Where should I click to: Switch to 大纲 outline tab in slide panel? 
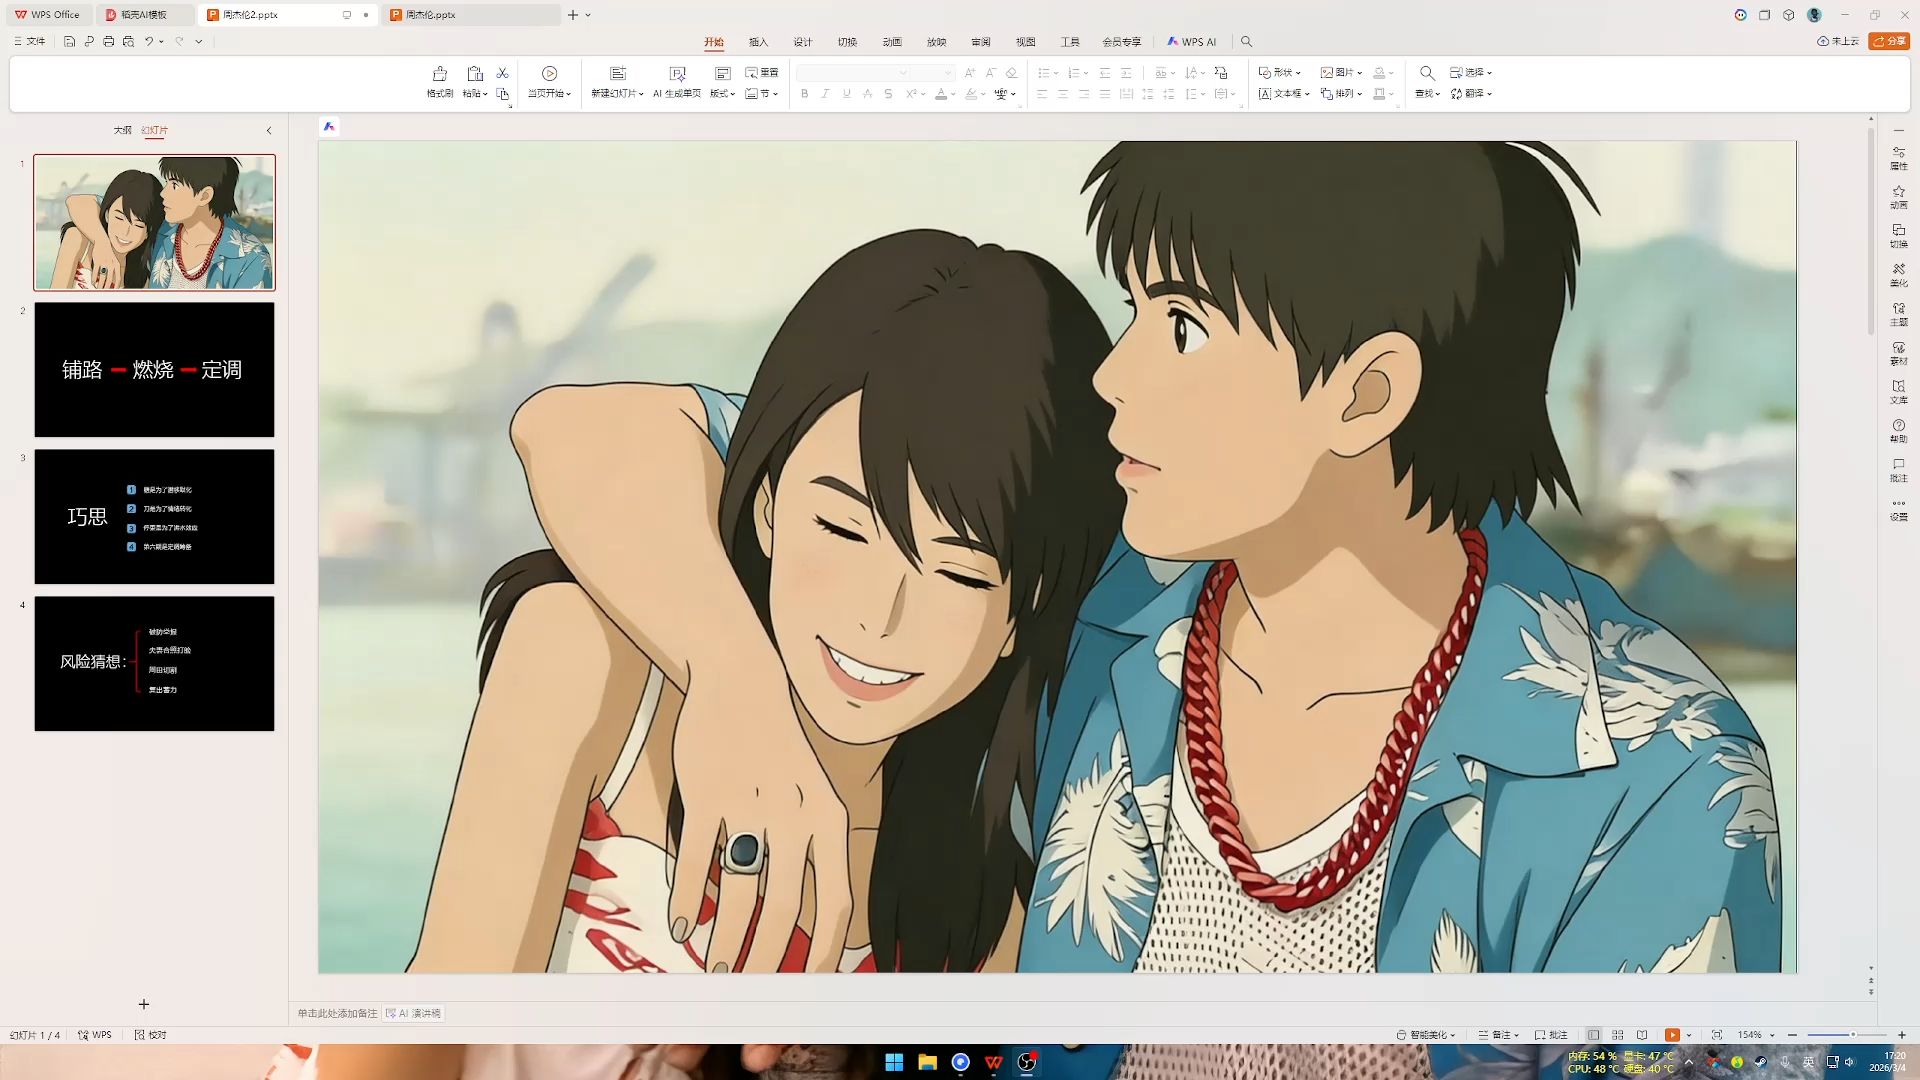[x=122, y=130]
